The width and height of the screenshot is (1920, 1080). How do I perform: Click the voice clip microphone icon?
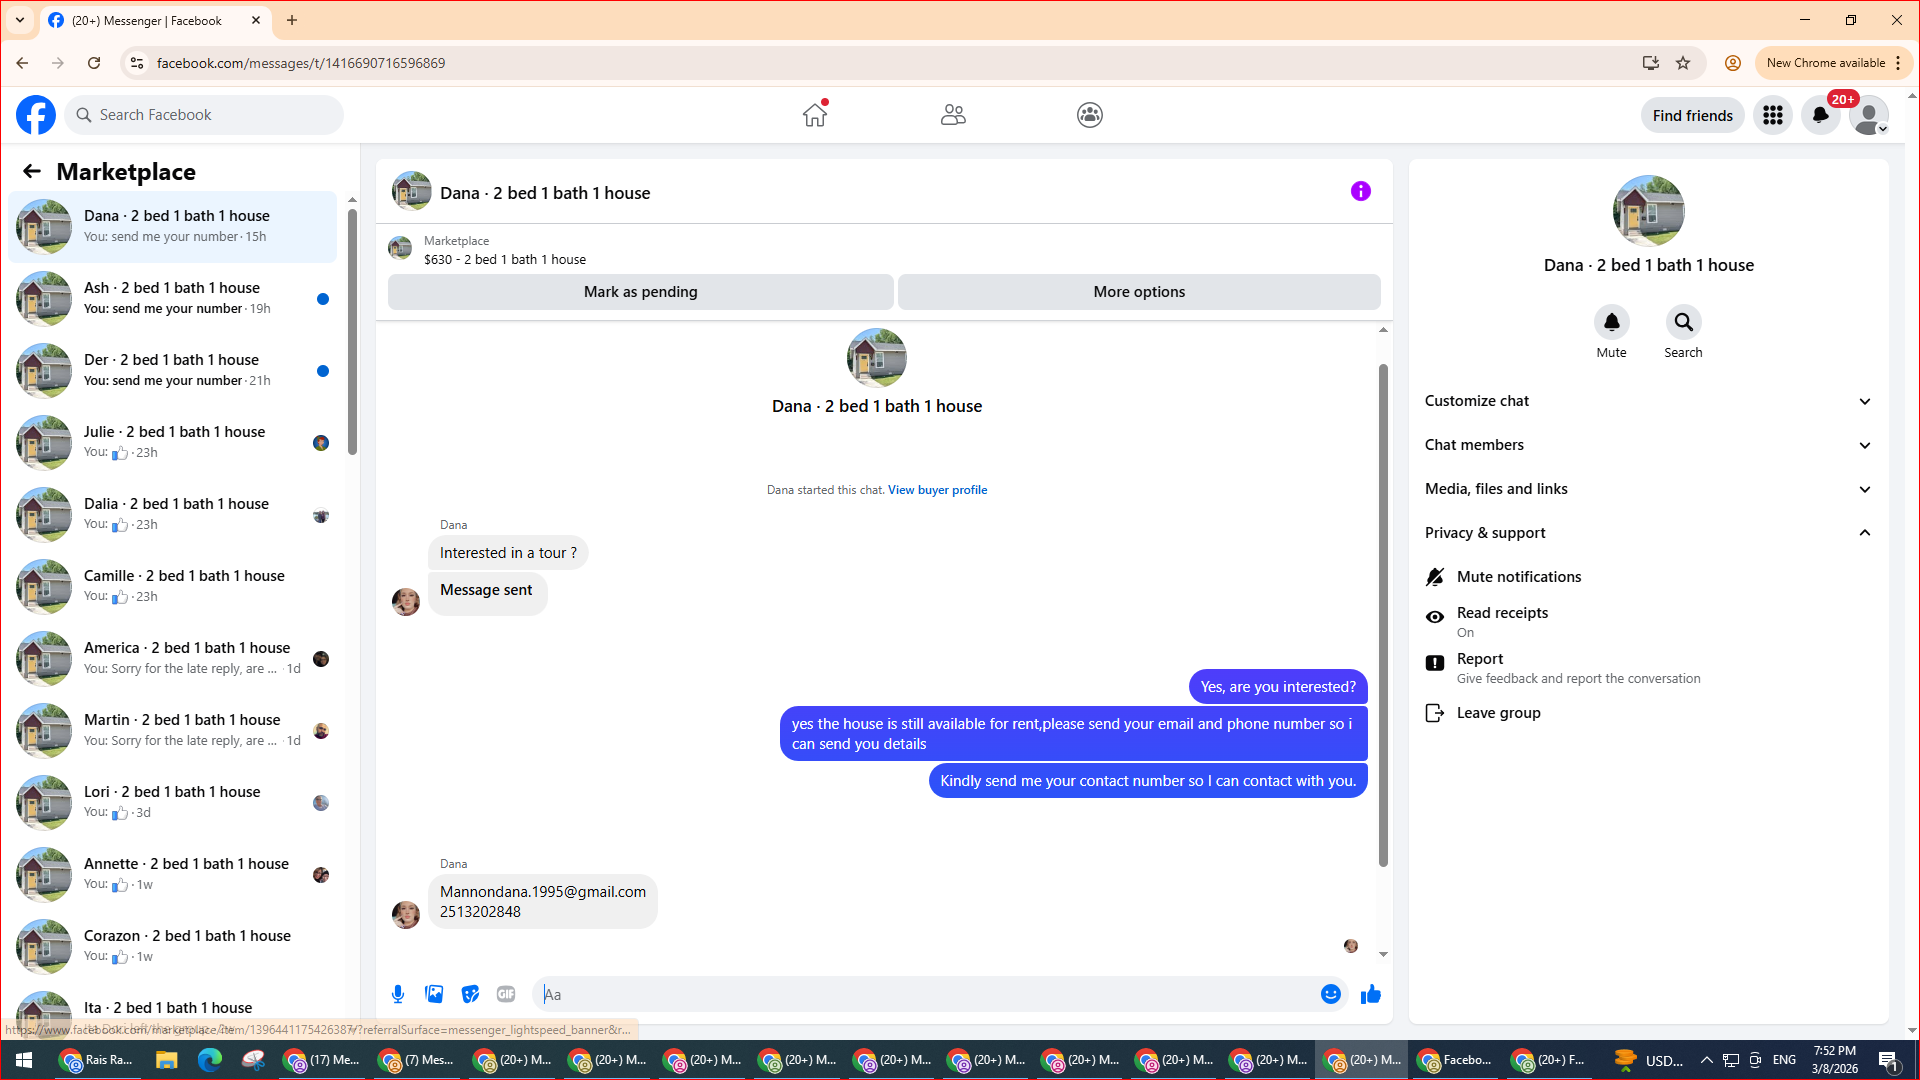click(398, 994)
